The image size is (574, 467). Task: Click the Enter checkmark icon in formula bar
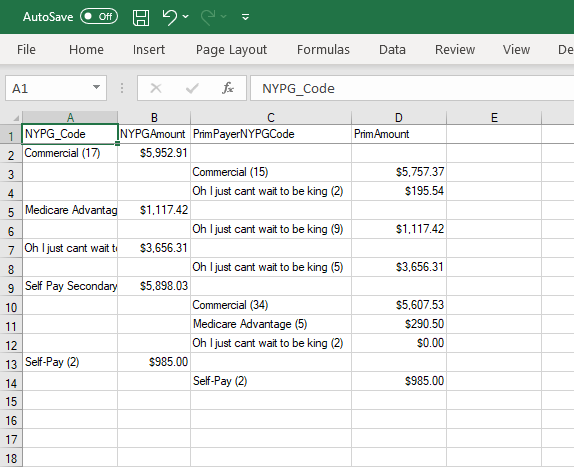click(x=192, y=88)
